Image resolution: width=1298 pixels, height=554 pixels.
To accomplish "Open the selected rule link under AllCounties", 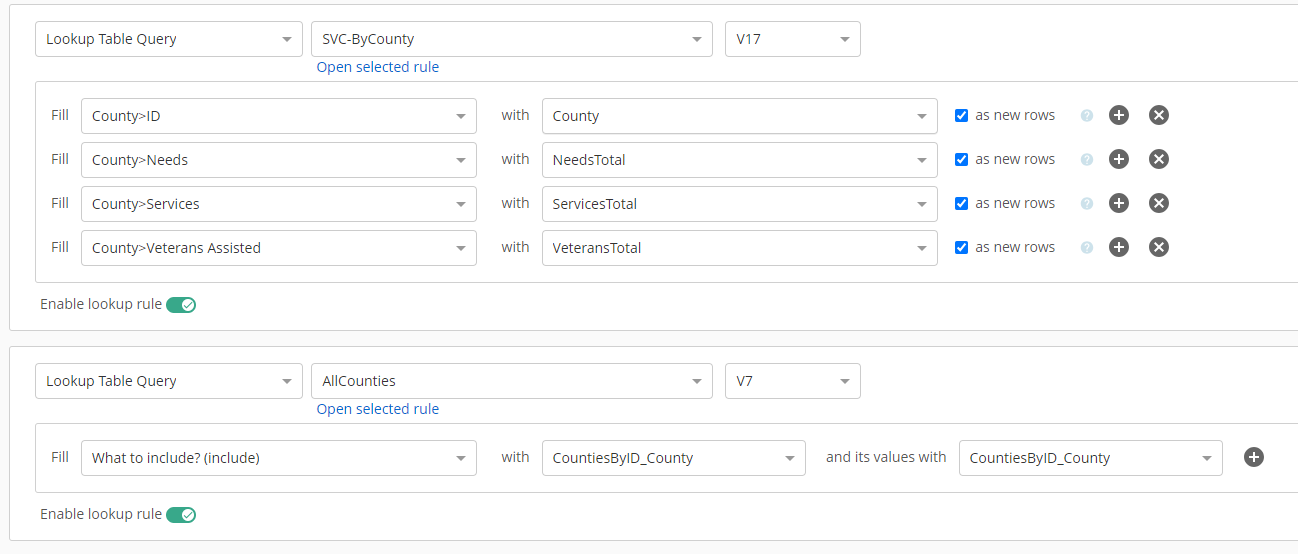I will [378, 409].
